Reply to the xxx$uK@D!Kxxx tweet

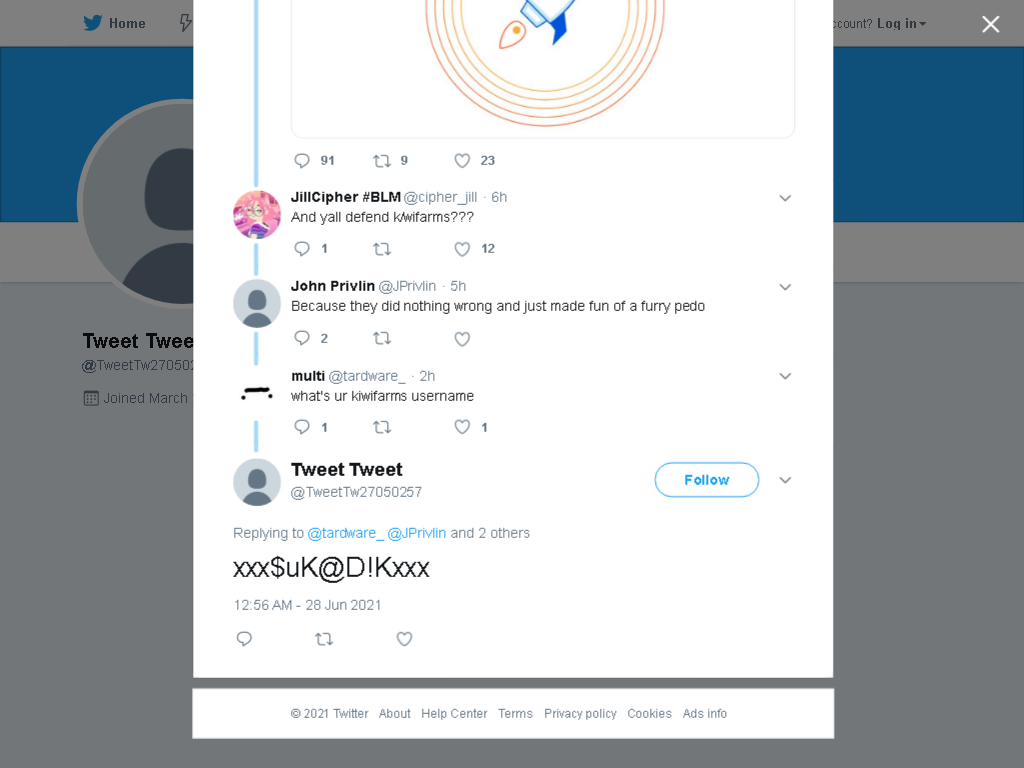(244, 639)
